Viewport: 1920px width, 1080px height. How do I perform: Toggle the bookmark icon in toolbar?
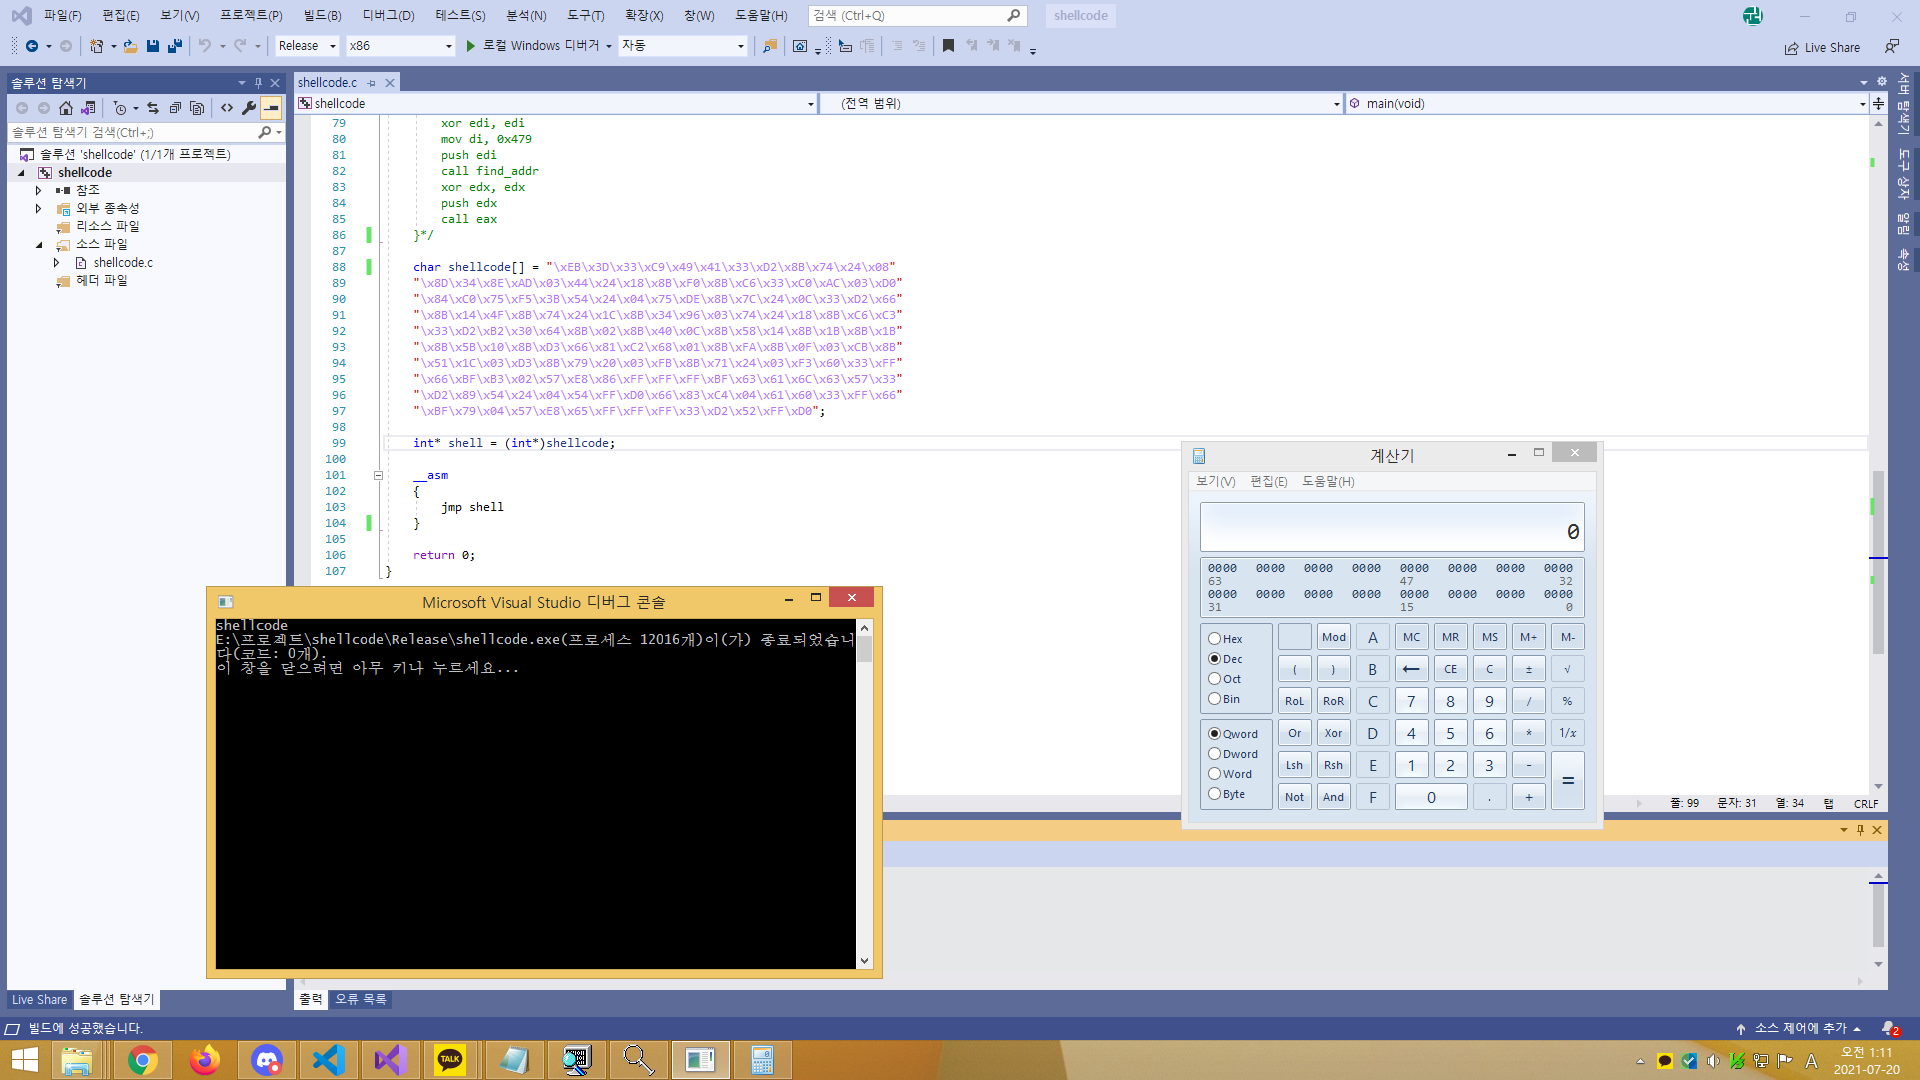click(x=948, y=46)
